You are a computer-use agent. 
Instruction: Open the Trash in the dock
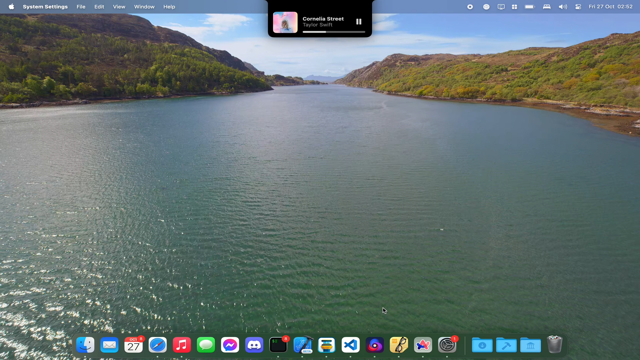pos(554,344)
